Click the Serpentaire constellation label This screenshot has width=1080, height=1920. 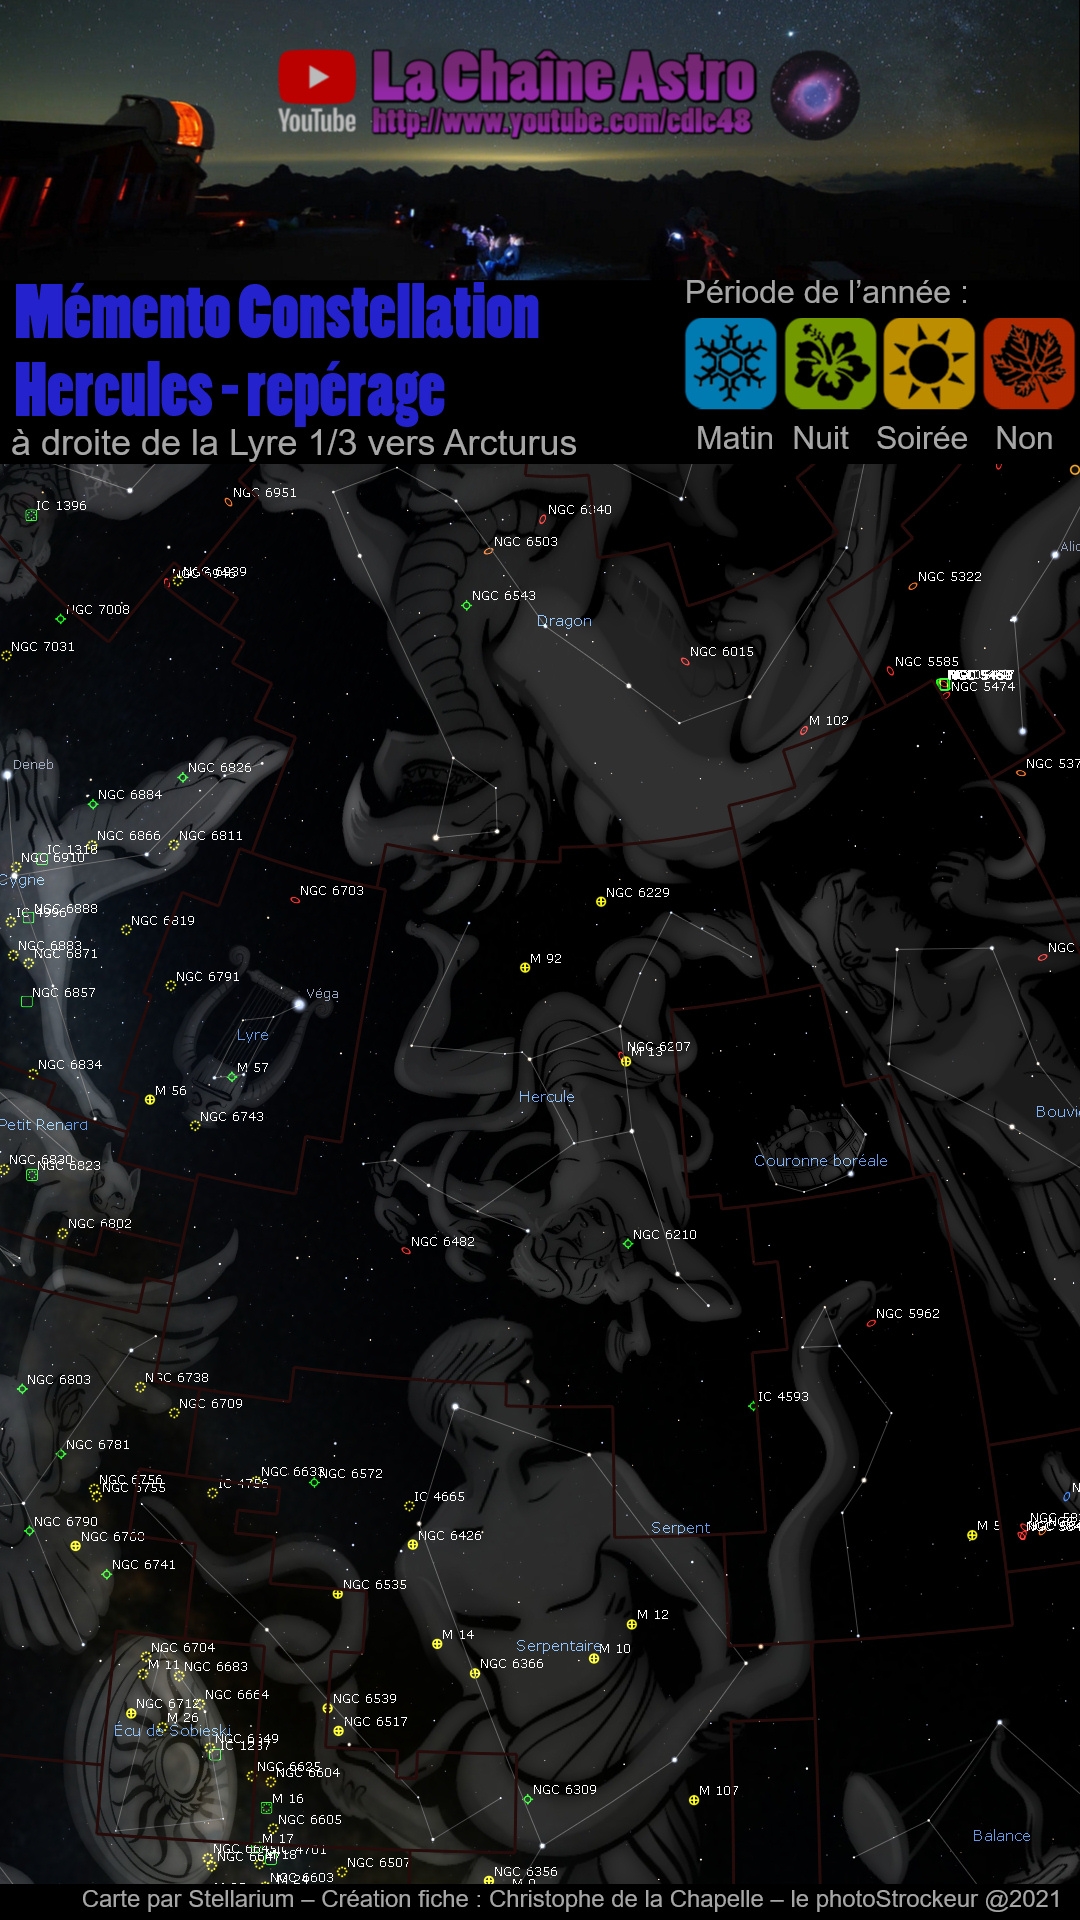coord(558,1646)
